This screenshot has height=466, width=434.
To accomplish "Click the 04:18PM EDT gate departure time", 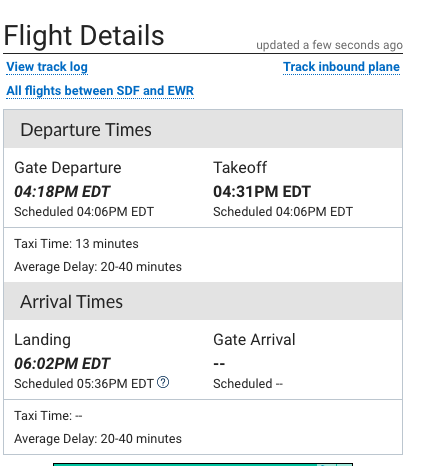I will pyautogui.click(x=62, y=192).
